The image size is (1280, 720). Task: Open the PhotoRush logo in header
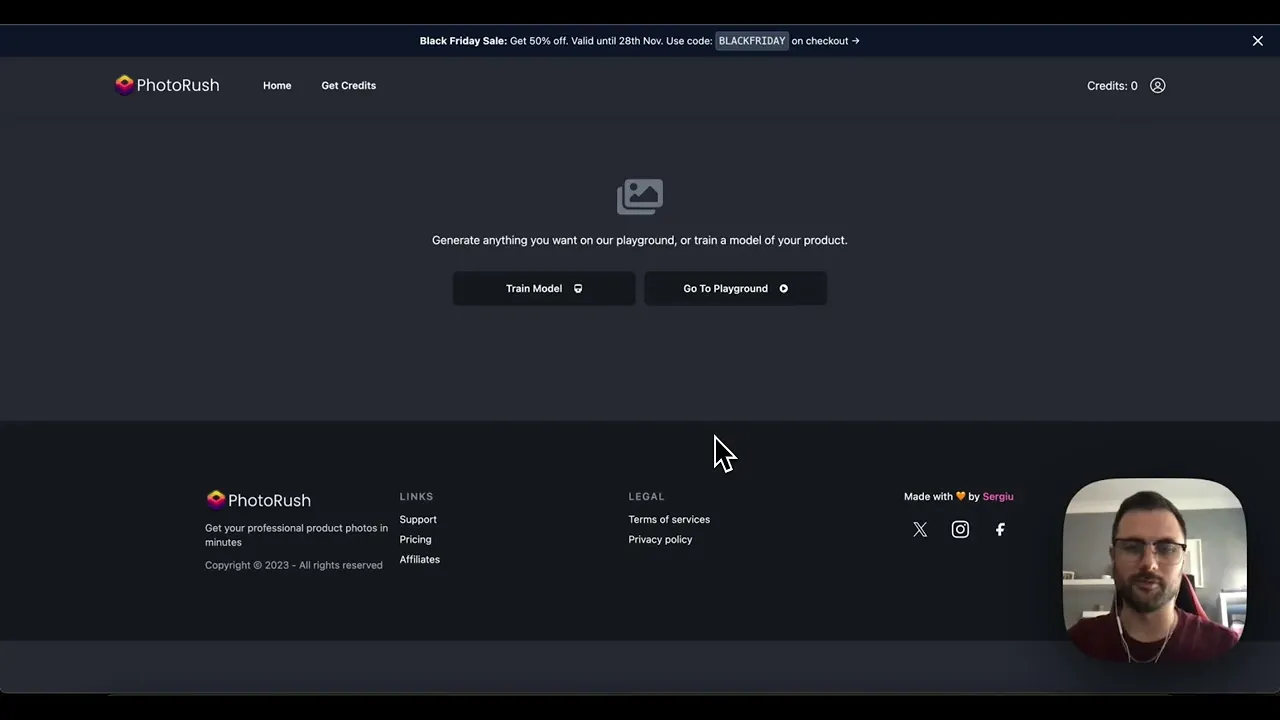pos(167,85)
